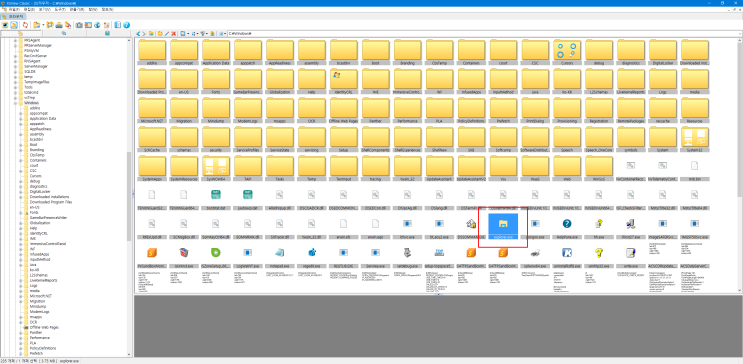Screen dimensions: 743x364
Task: Open the dropdown arrow beside open folder icon
Action: (43, 25)
